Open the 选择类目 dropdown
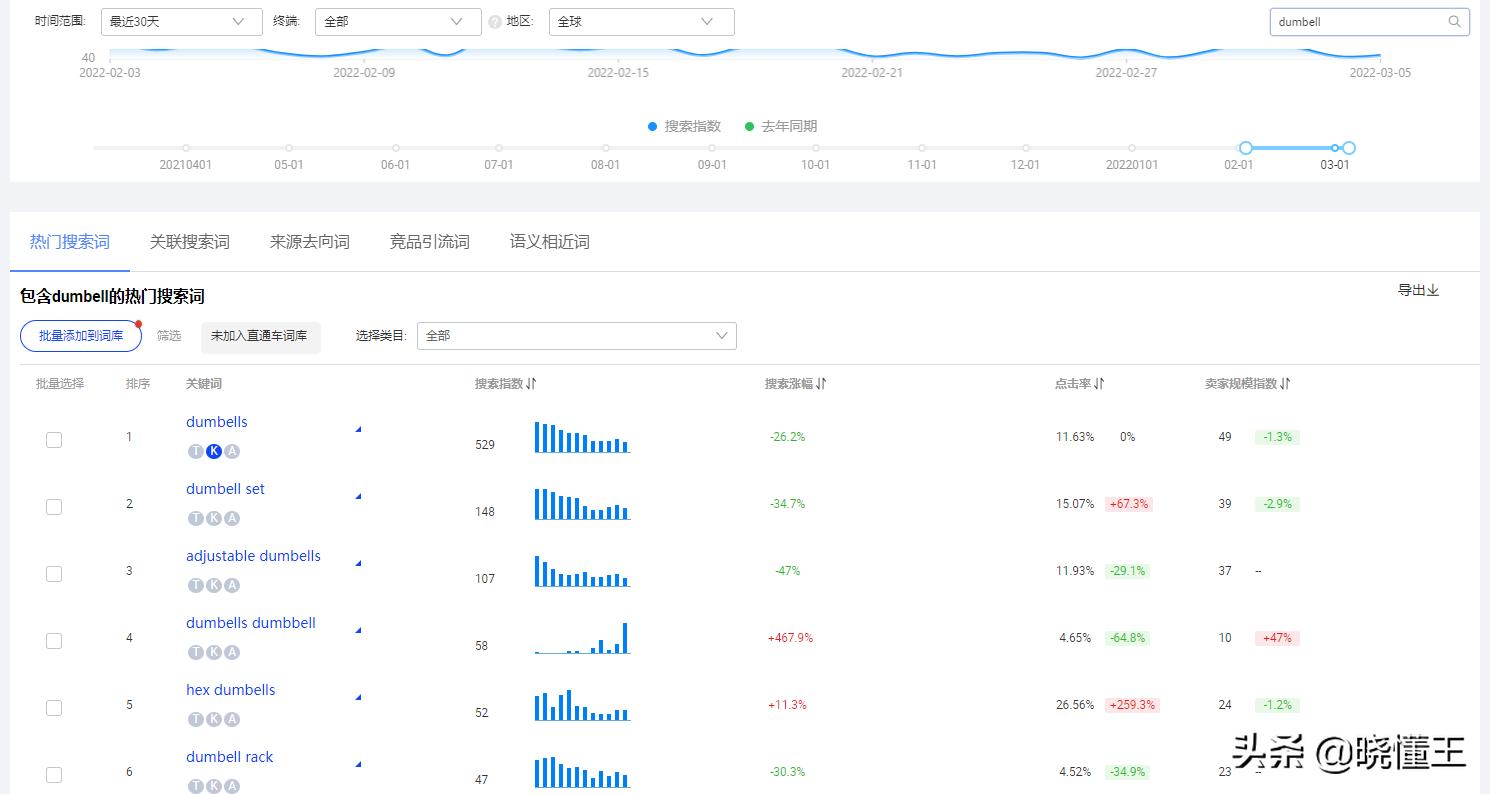Screen dimensions: 1490x794 coord(577,335)
